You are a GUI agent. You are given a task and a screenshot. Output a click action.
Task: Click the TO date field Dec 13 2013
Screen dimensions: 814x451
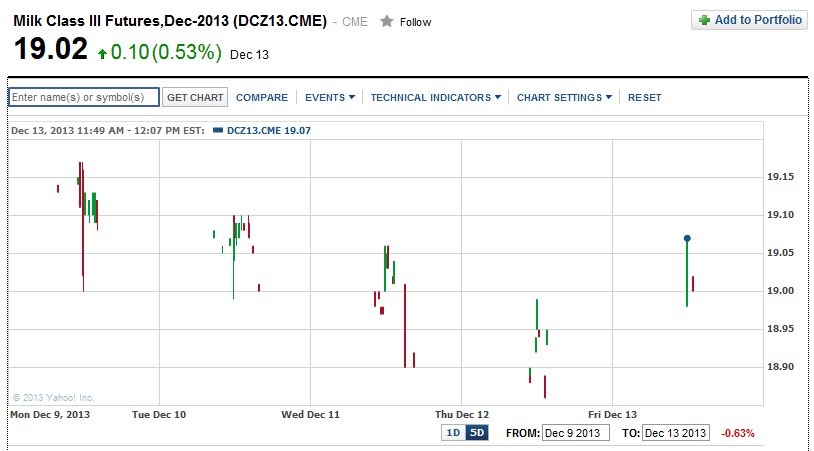tap(675, 433)
